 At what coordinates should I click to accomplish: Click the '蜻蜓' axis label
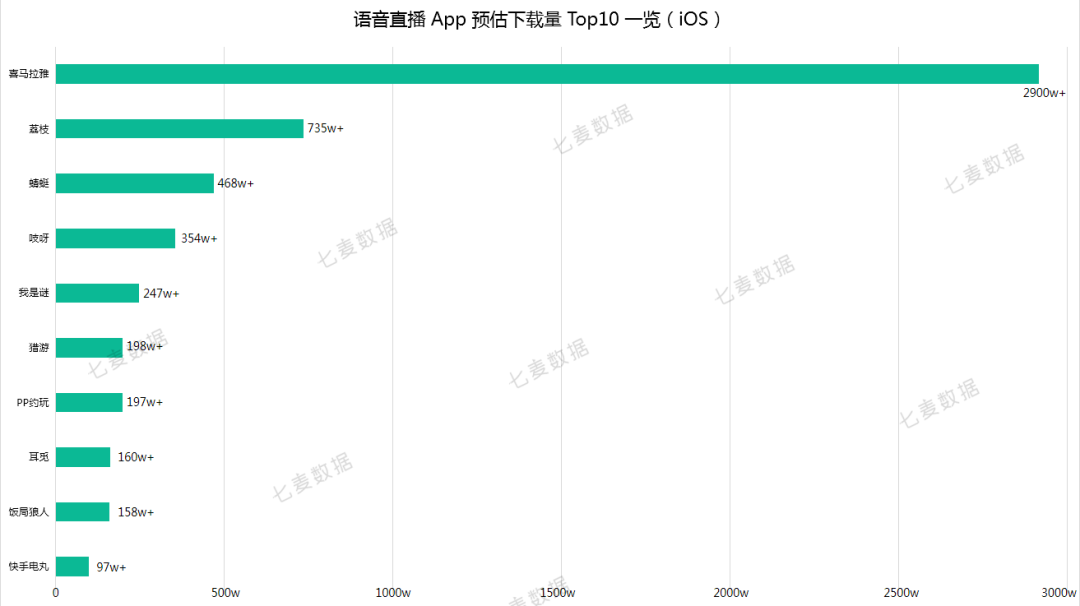click(39, 183)
